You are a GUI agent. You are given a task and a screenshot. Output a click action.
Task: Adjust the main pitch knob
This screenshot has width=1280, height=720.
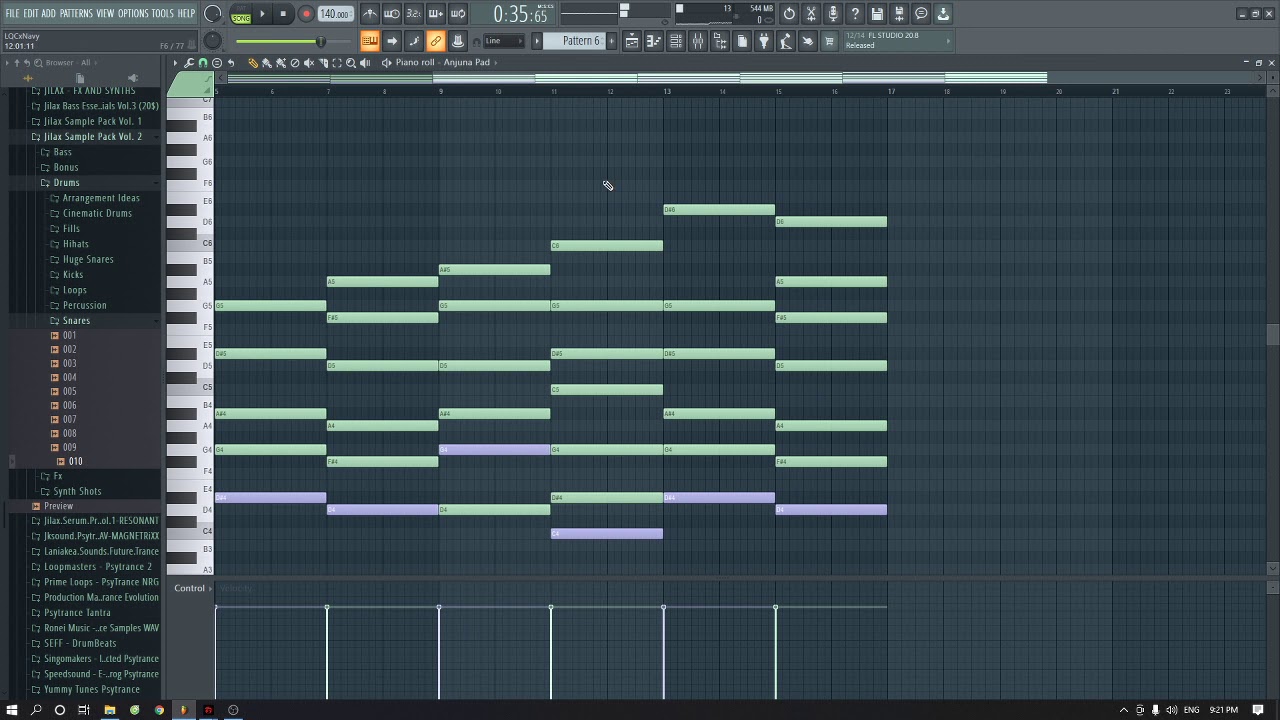tap(213, 41)
